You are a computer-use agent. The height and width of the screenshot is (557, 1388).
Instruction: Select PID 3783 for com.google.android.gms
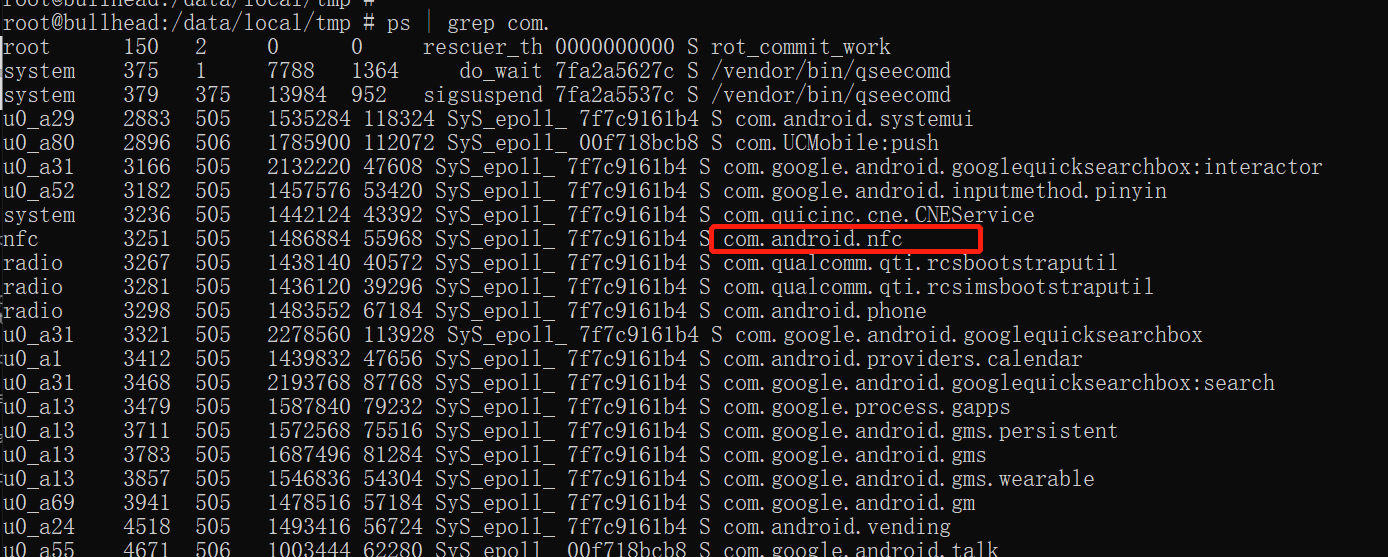tap(147, 455)
